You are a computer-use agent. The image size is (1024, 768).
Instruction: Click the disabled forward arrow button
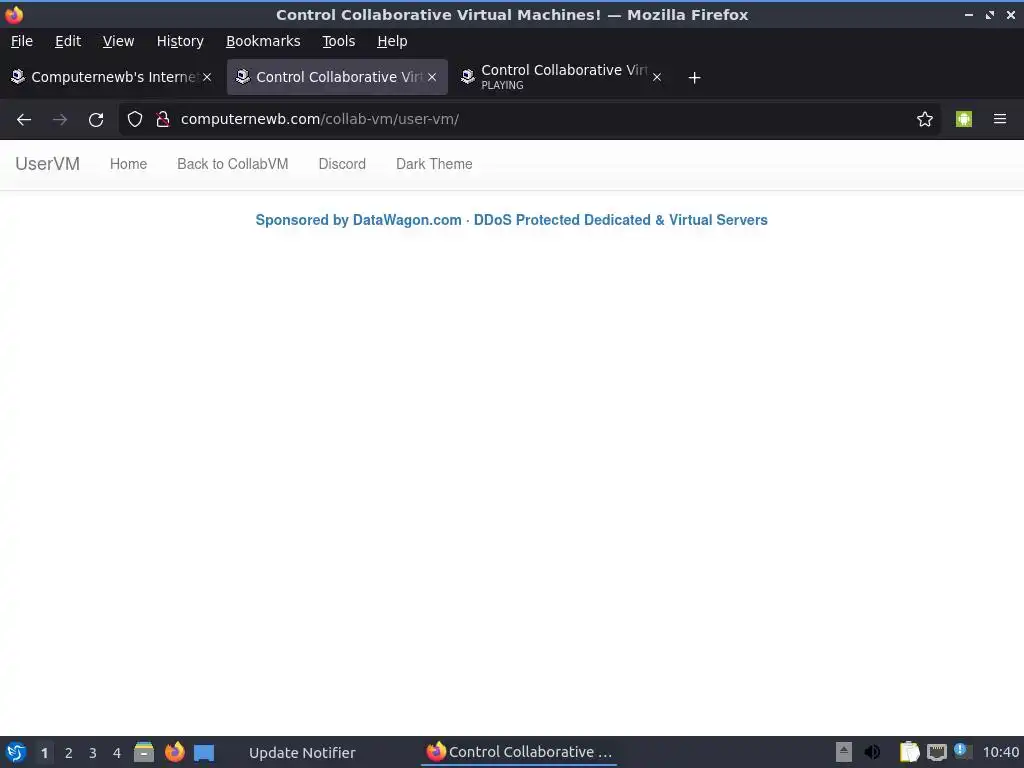click(59, 120)
